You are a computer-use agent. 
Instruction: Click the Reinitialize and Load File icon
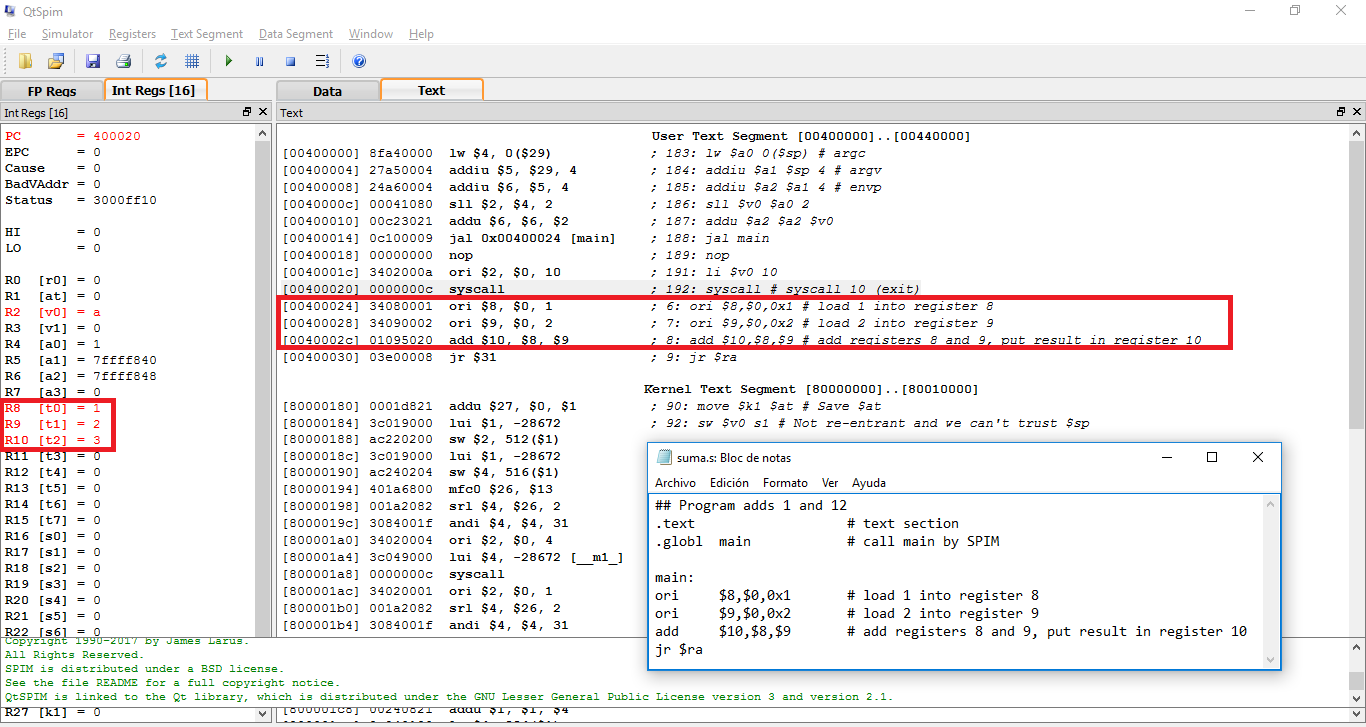click(x=56, y=61)
